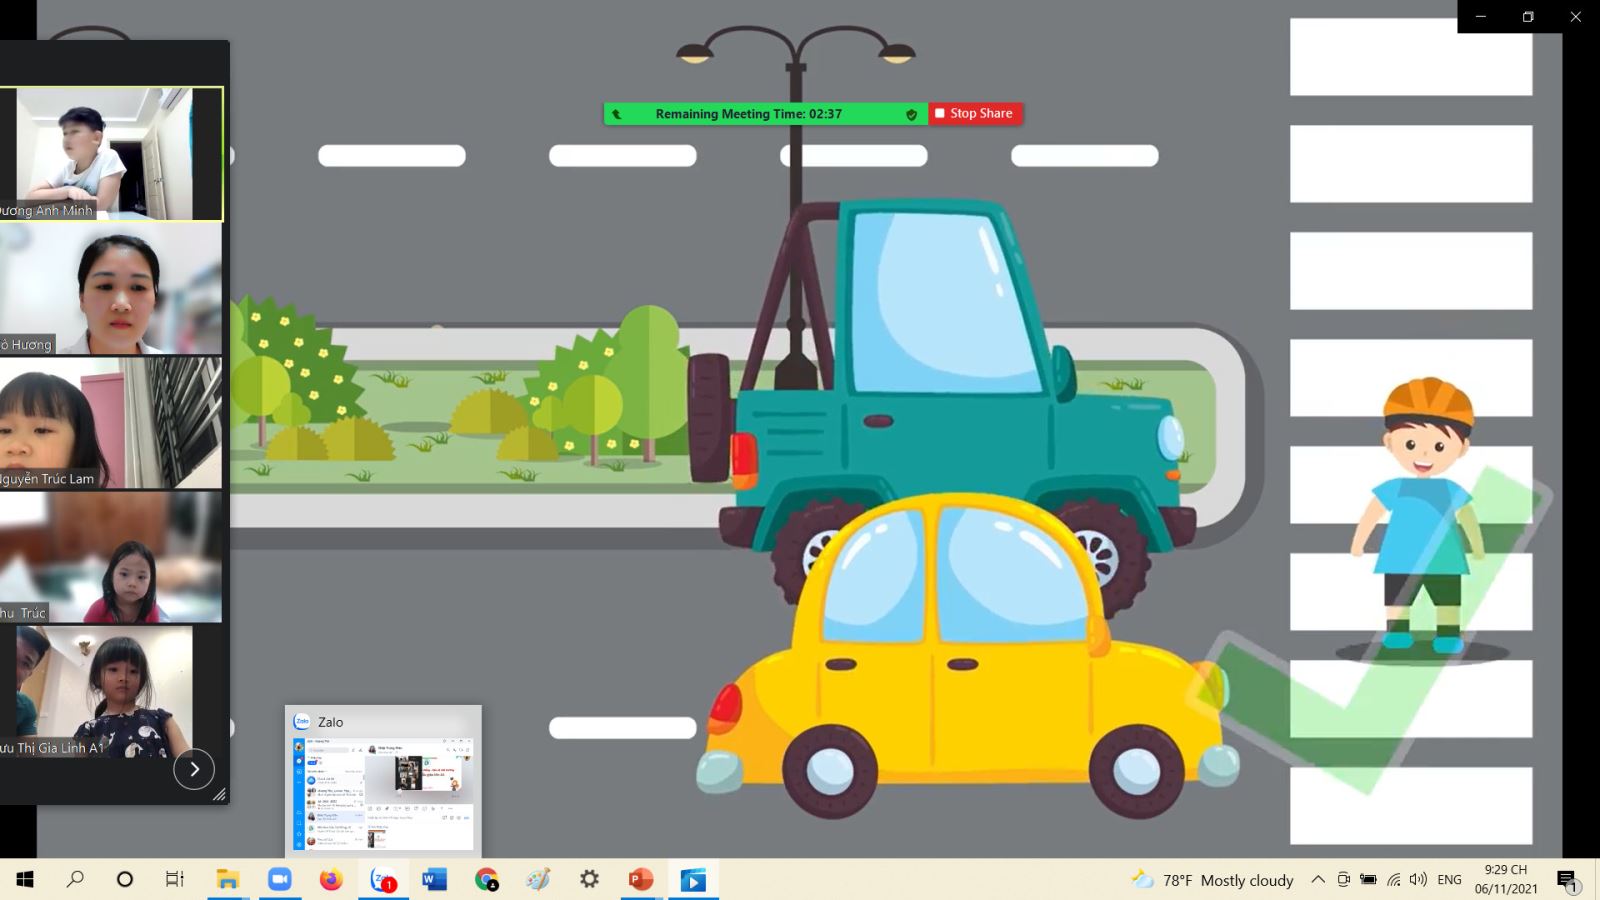Switch the ENG input language
Screen dimensions: 1600x900
coord(1449,880)
